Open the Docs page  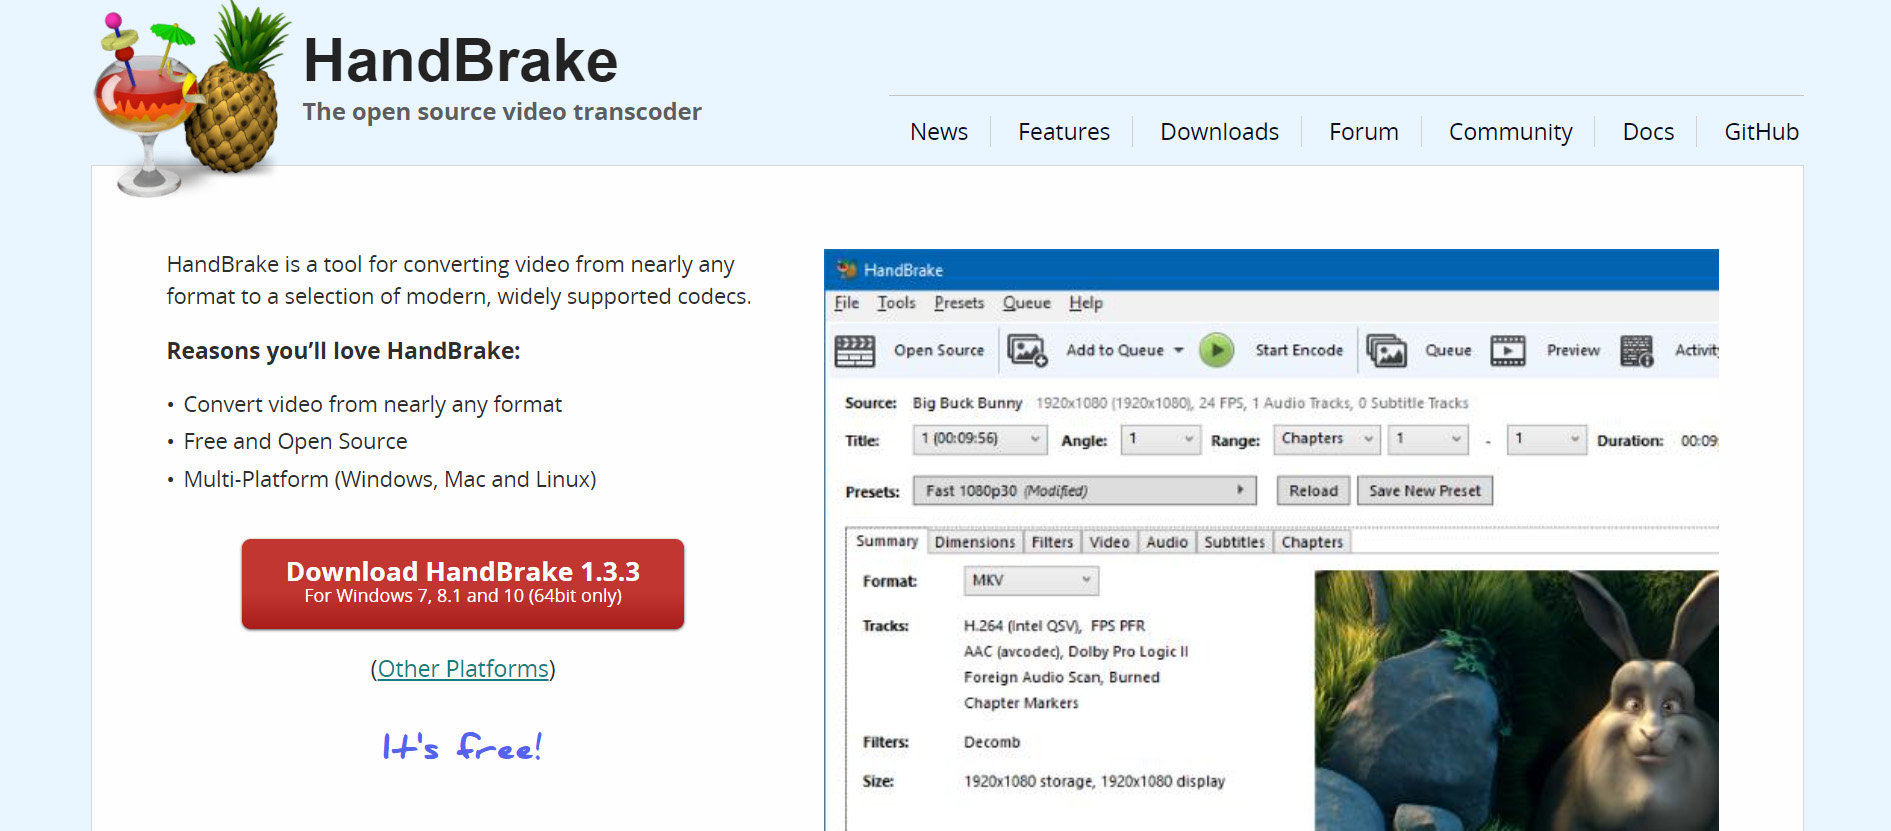tap(1648, 132)
